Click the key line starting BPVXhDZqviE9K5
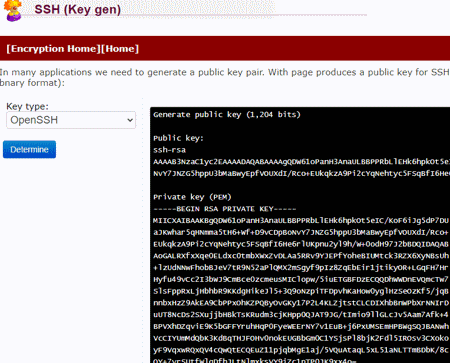The width and height of the screenshot is (450, 363). 301,326
